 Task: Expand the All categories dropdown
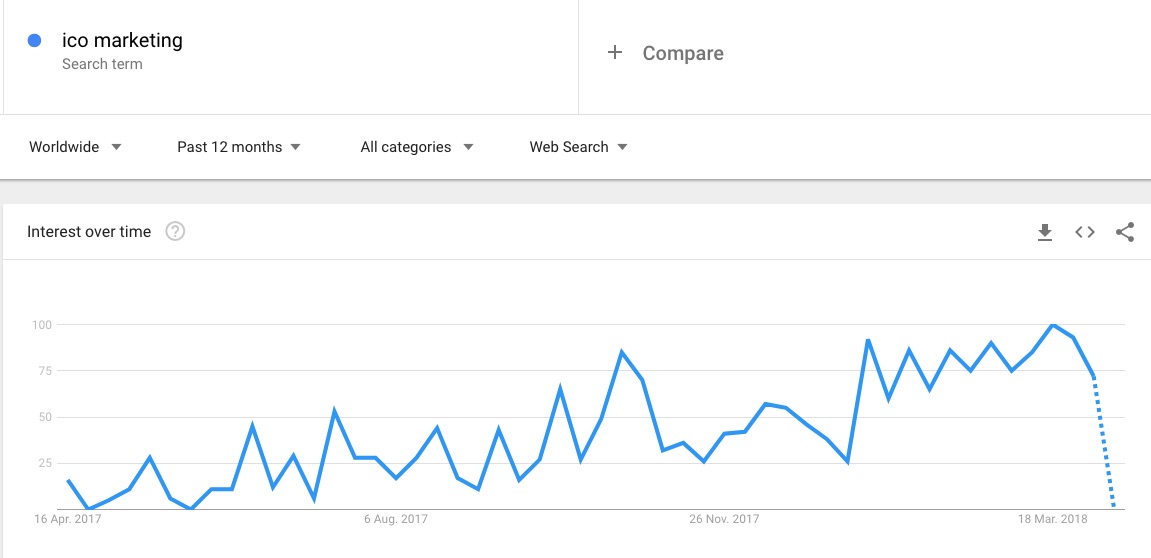(x=416, y=147)
